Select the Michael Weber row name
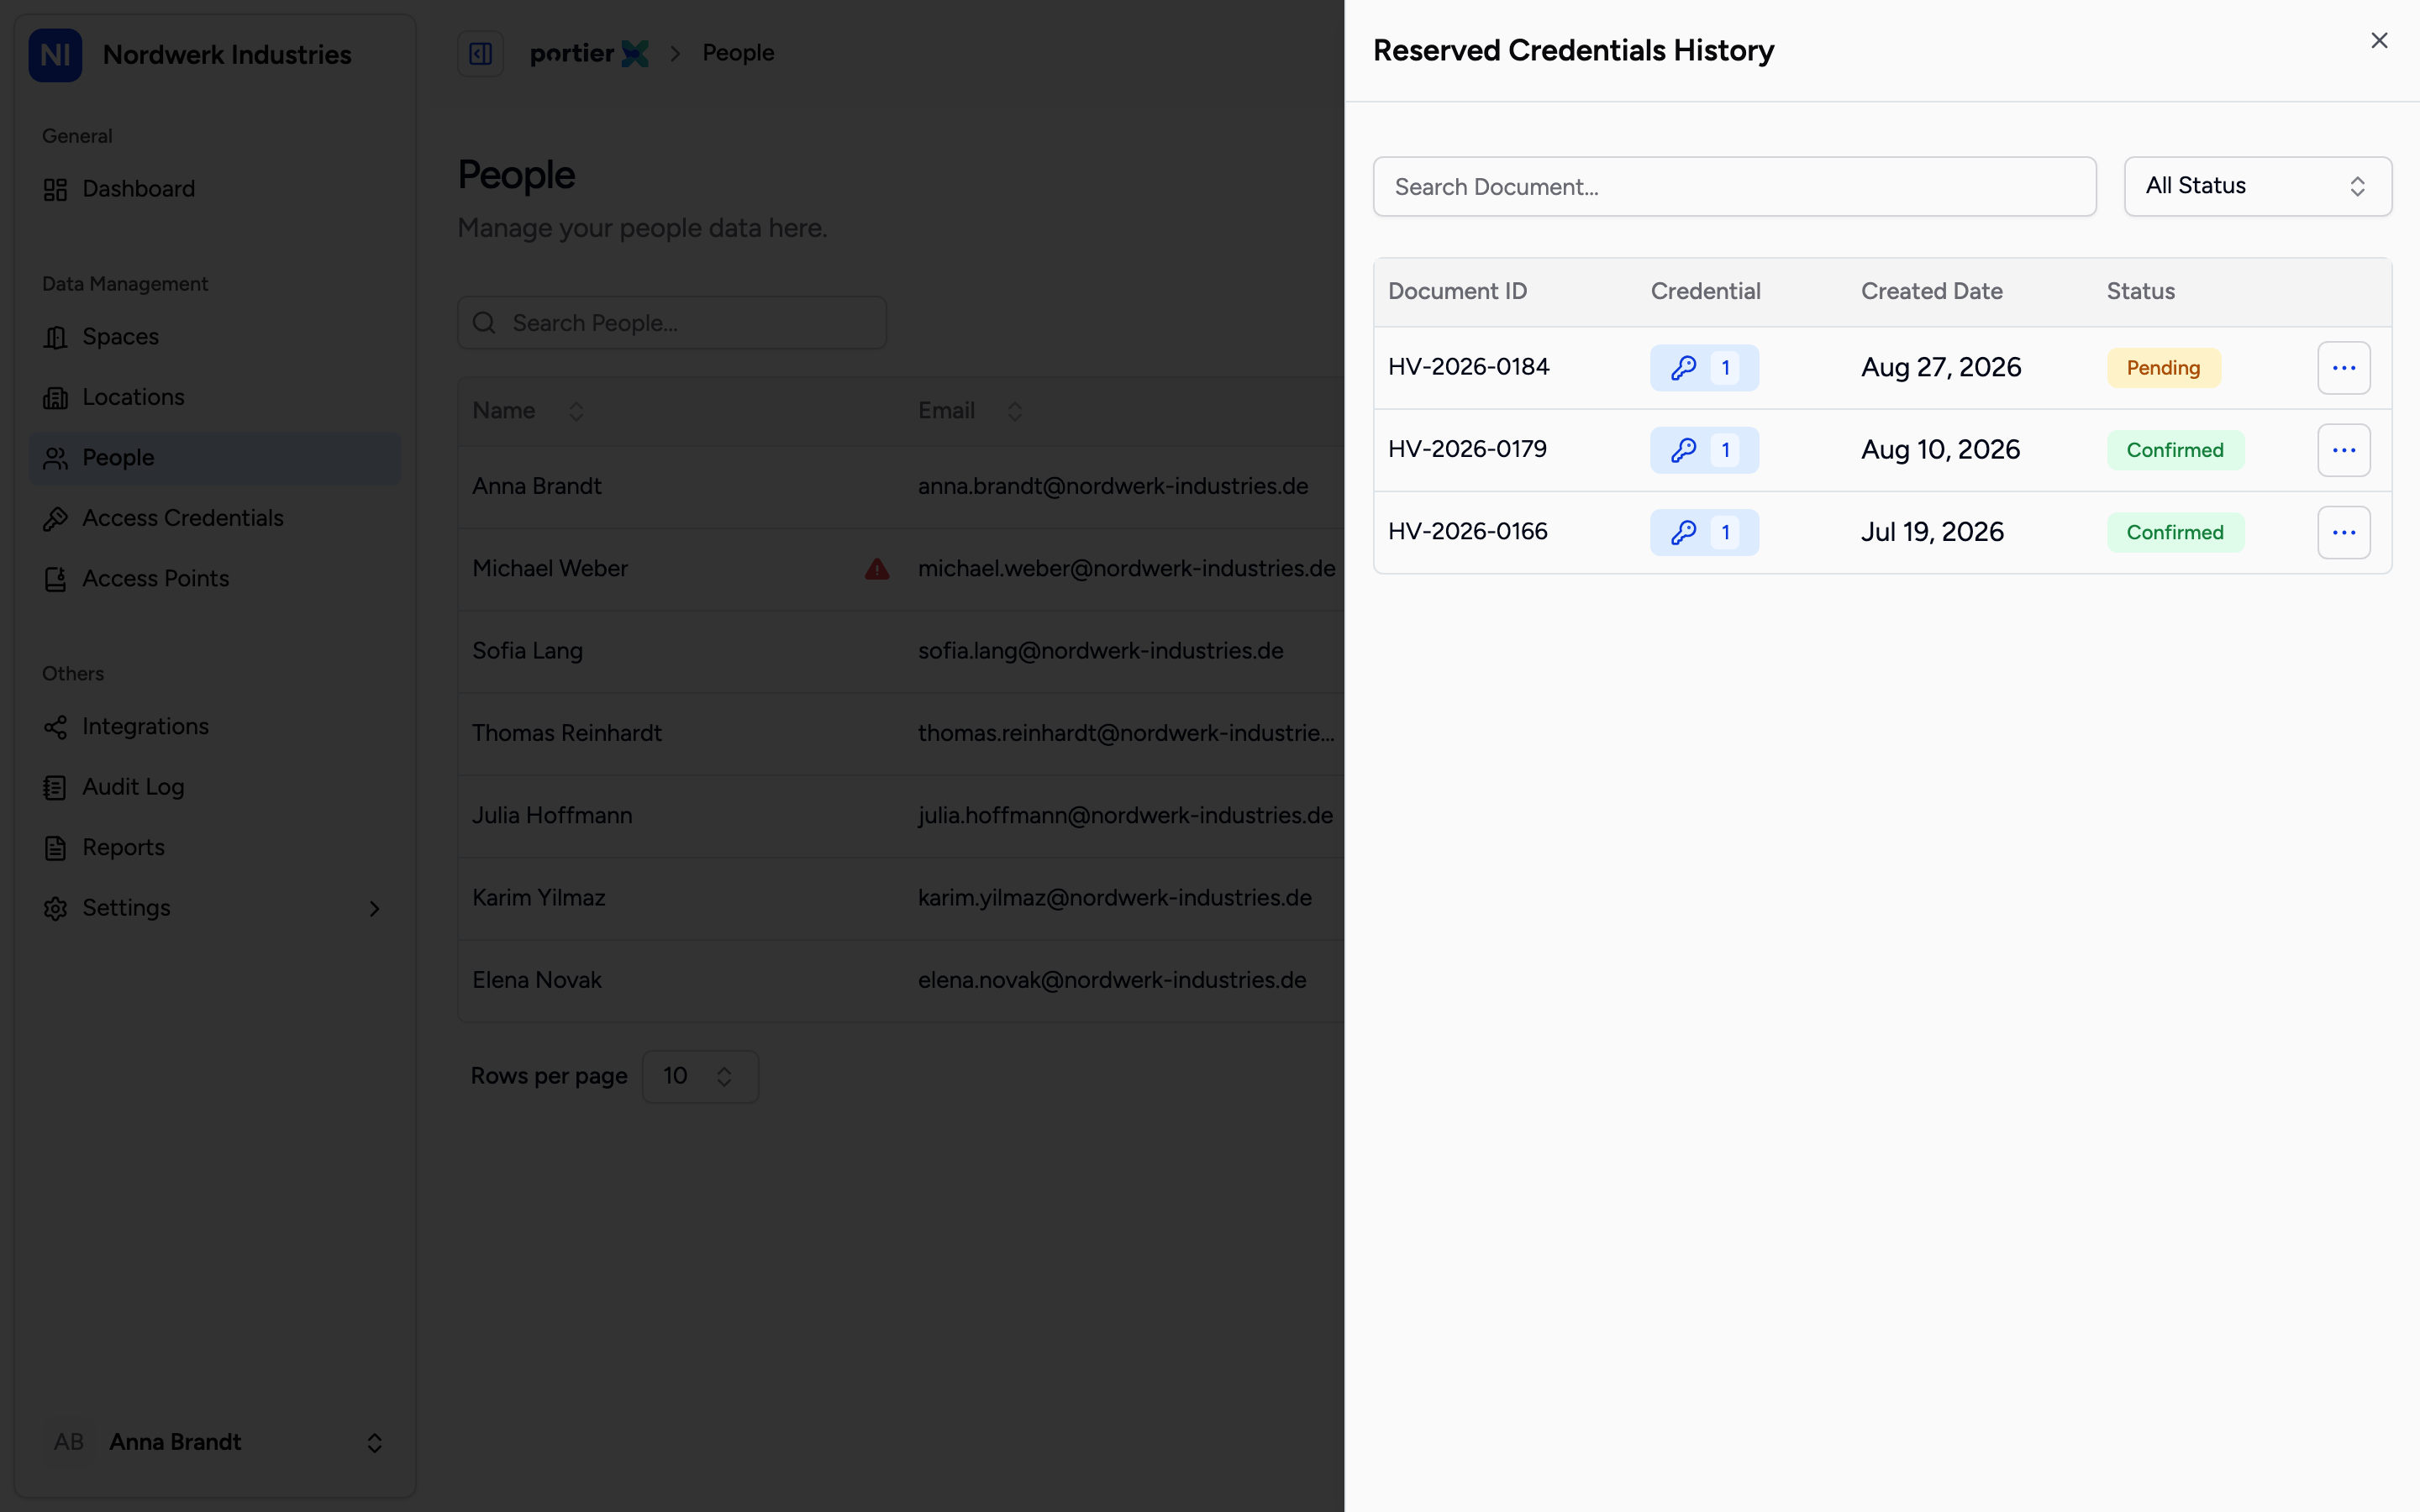The image size is (2420, 1512). click(x=550, y=569)
